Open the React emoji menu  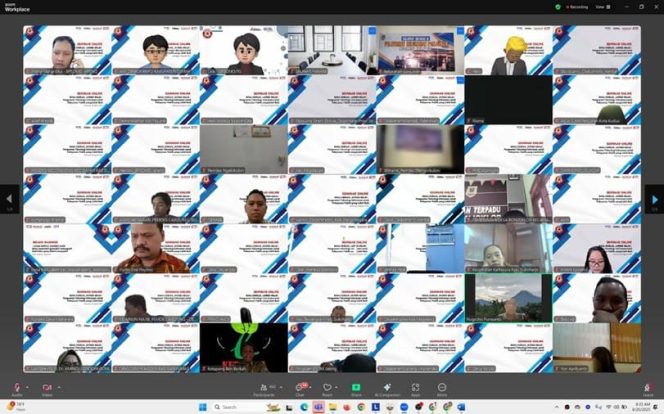(x=327, y=388)
